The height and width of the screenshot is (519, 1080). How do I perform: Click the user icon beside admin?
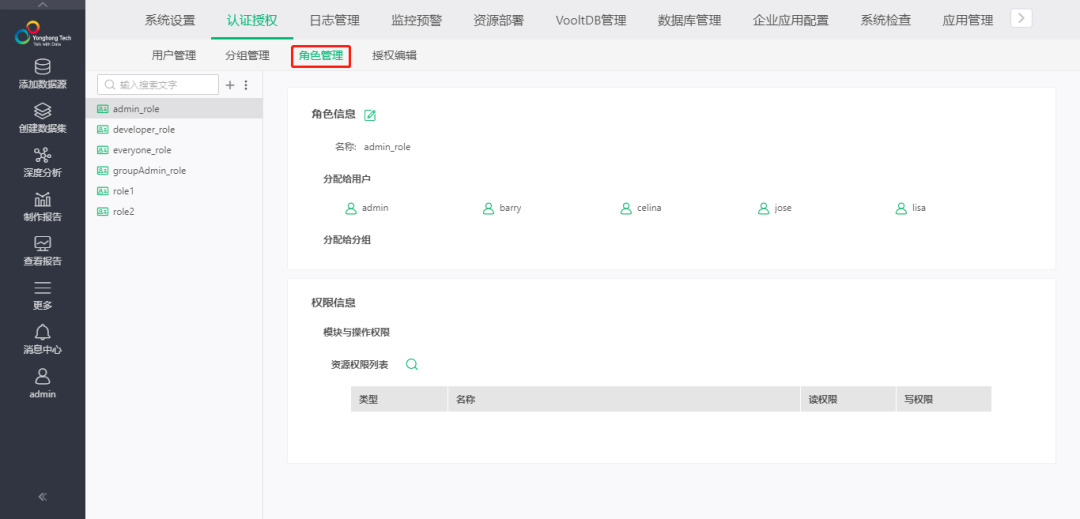pos(351,208)
